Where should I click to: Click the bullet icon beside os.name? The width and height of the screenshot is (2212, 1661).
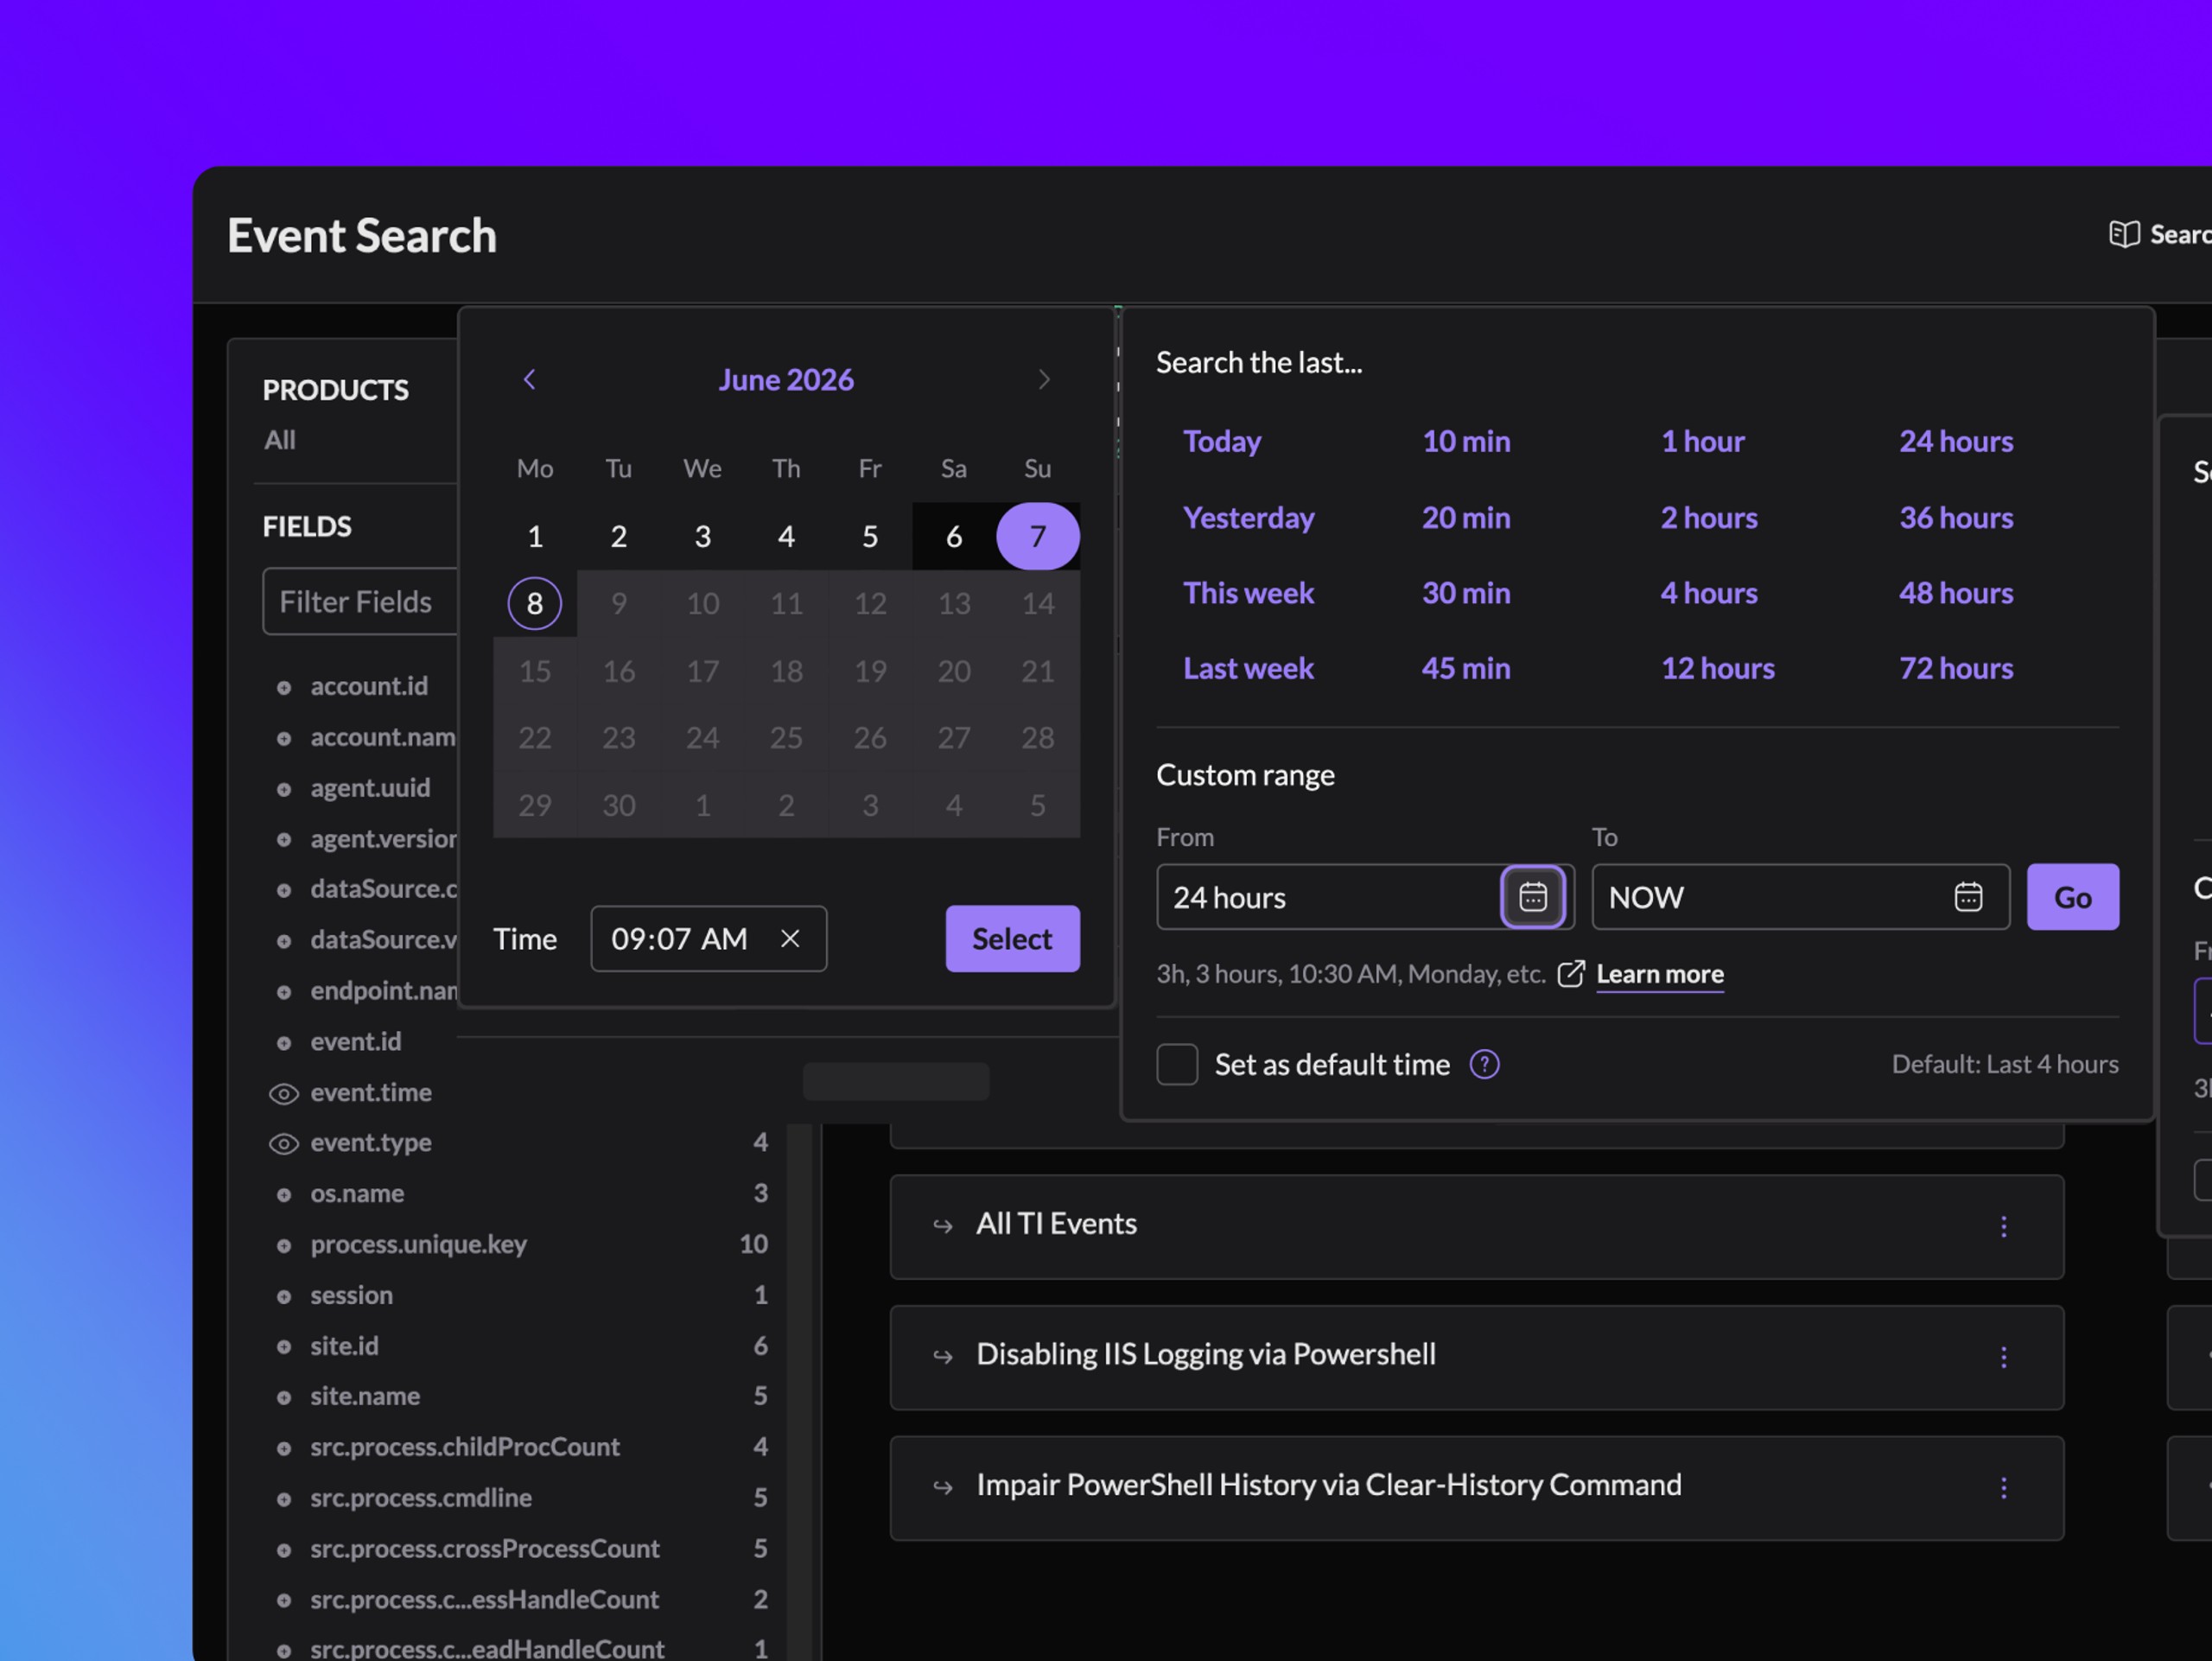[284, 1195]
